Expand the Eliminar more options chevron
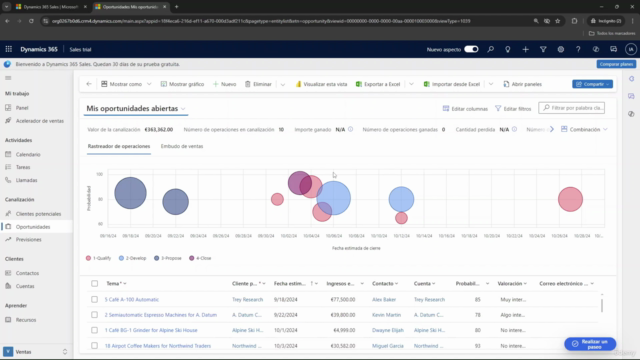 tap(282, 84)
